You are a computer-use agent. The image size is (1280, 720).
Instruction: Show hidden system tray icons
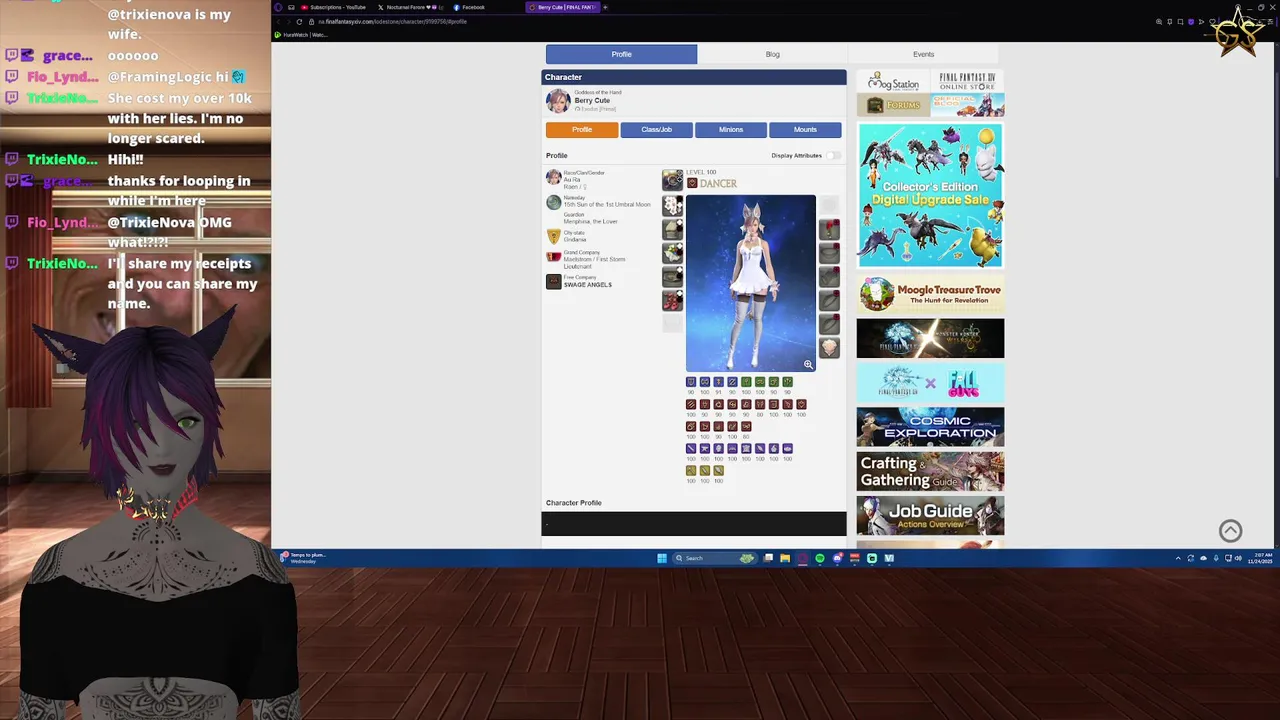[1177, 558]
